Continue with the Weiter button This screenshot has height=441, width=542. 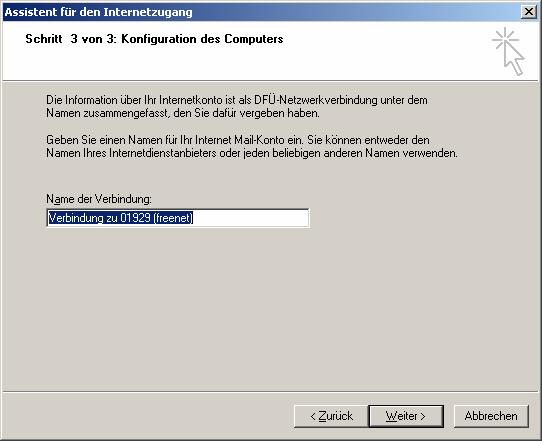pos(406,416)
